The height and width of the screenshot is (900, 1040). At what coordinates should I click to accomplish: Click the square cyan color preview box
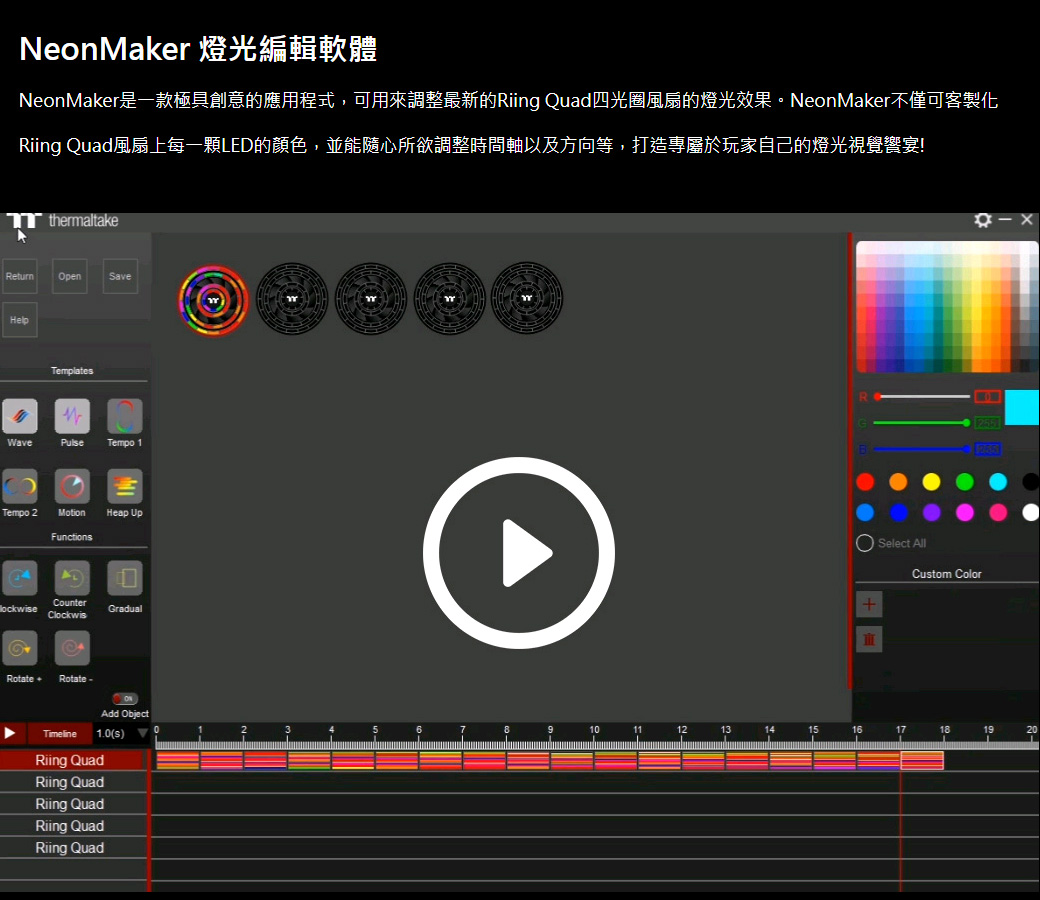(x=1022, y=407)
